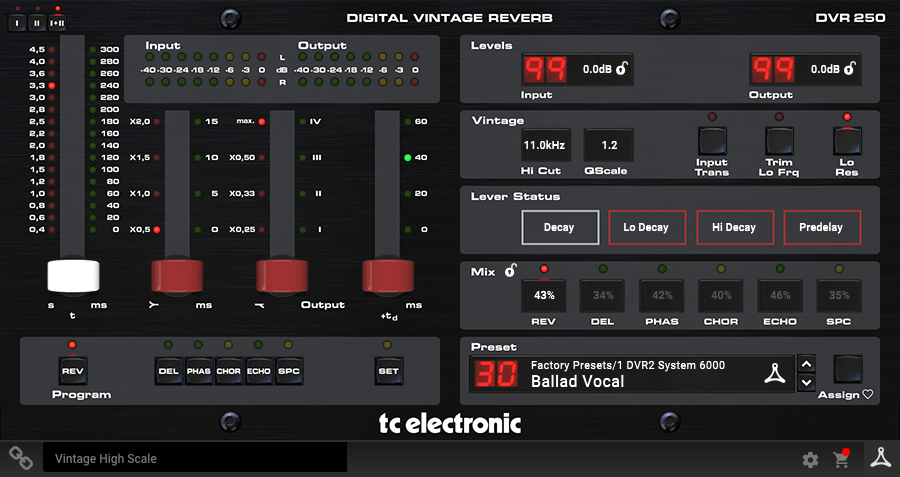Click the SET button
Image resolution: width=900 pixels, height=477 pixels.
pyautogui.click(x=389, y=371)
